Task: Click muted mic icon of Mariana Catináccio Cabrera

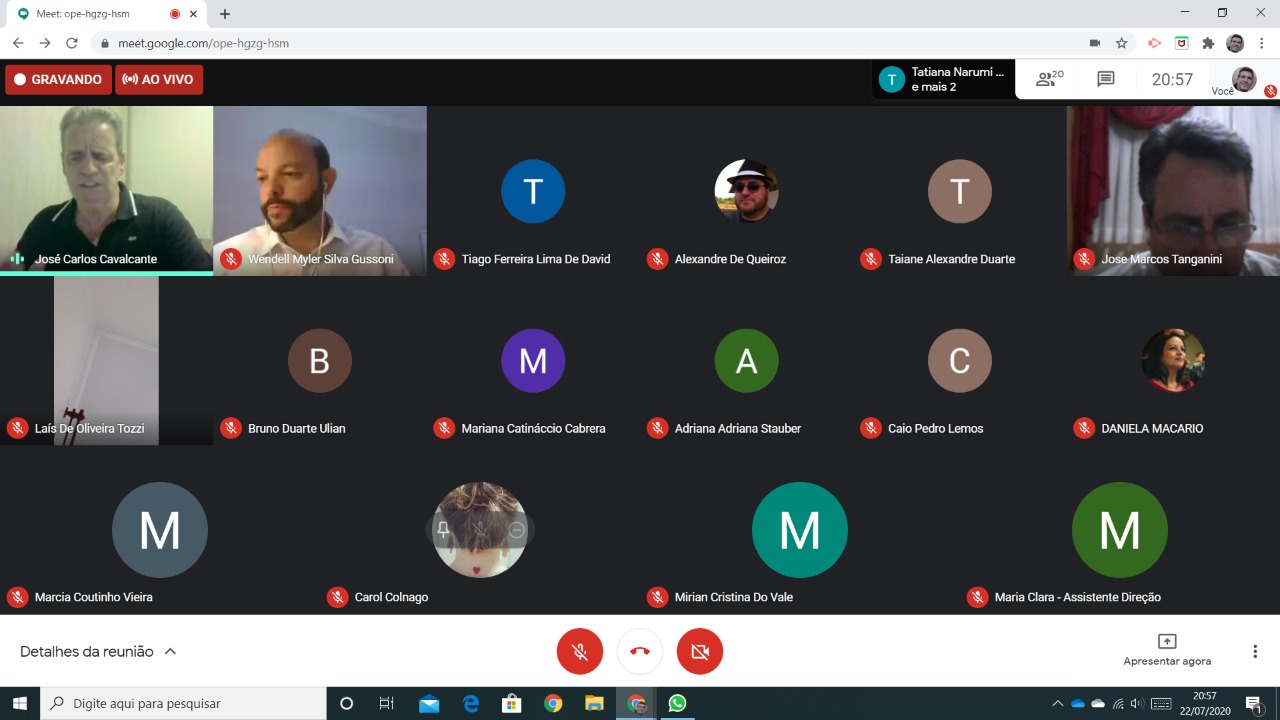Action: 444,428
